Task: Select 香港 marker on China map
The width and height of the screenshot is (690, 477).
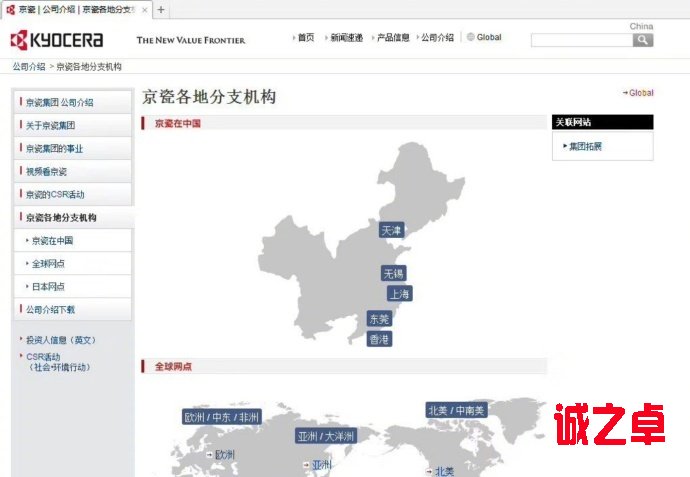Action: tap(379, 339)
